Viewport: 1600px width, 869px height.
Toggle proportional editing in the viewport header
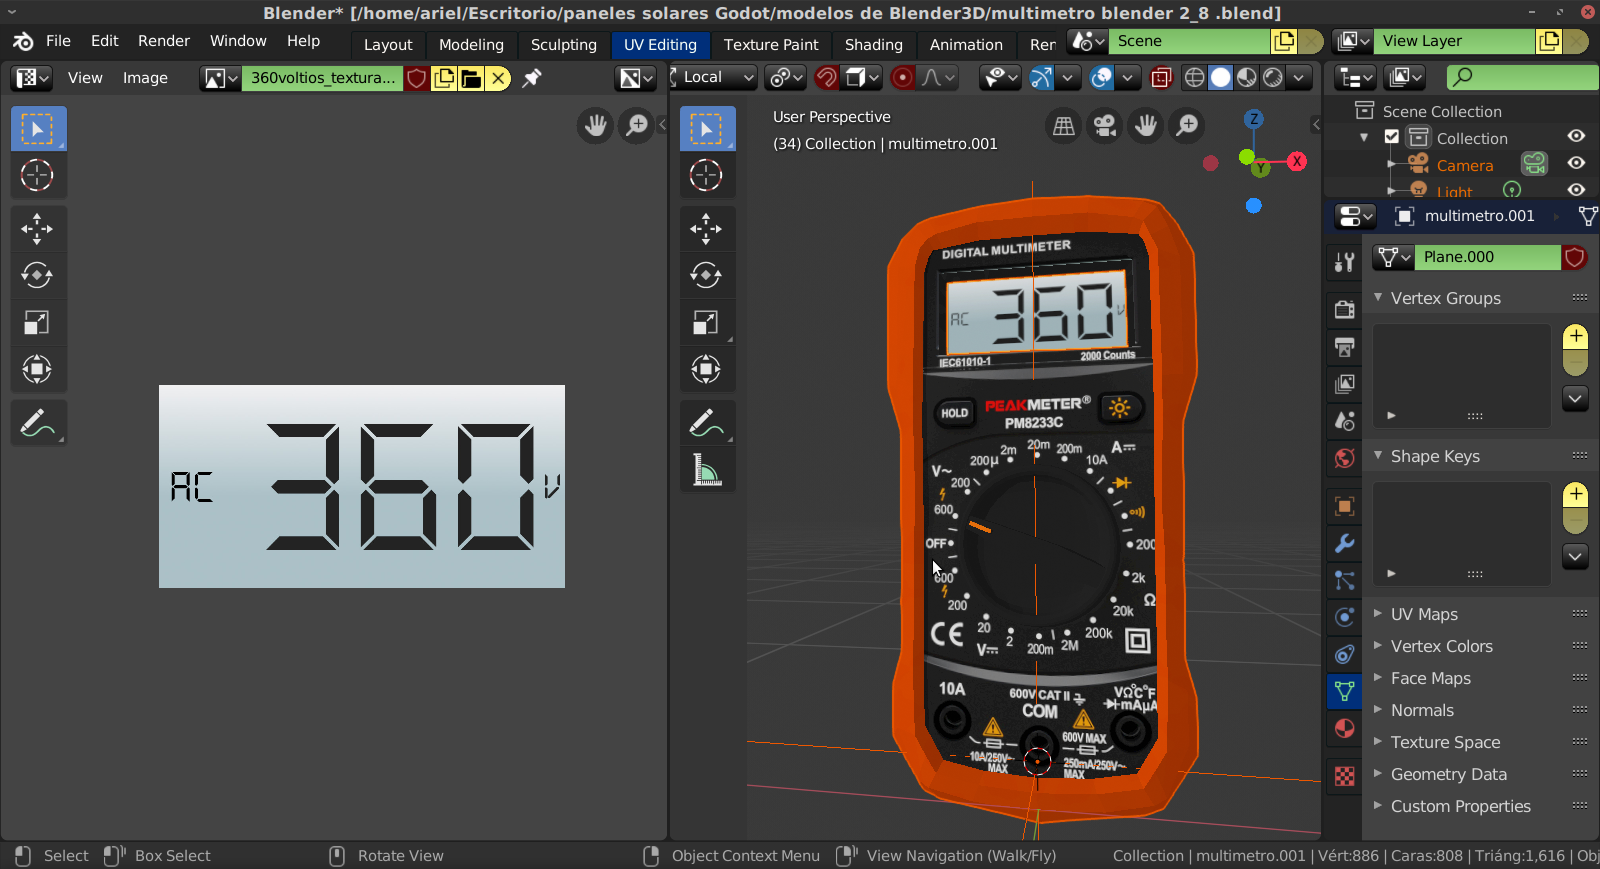[902, 77]
